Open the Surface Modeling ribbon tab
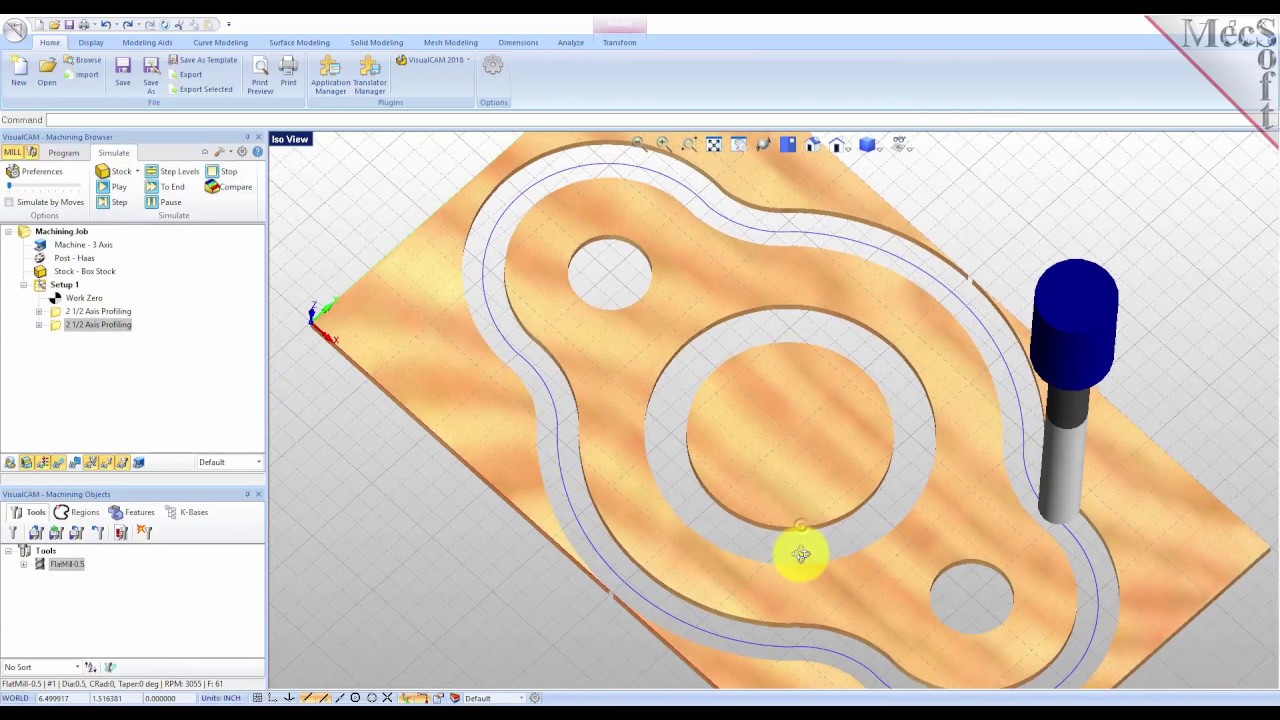This screenshot has width=1280, height=720. coord(299,42)
